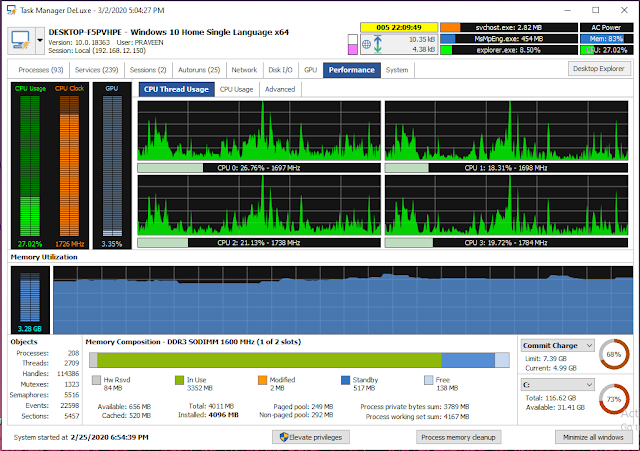Click the Process memory cleanup button
The height and width of the screenshot is (451, 640).
click(458, 437)
